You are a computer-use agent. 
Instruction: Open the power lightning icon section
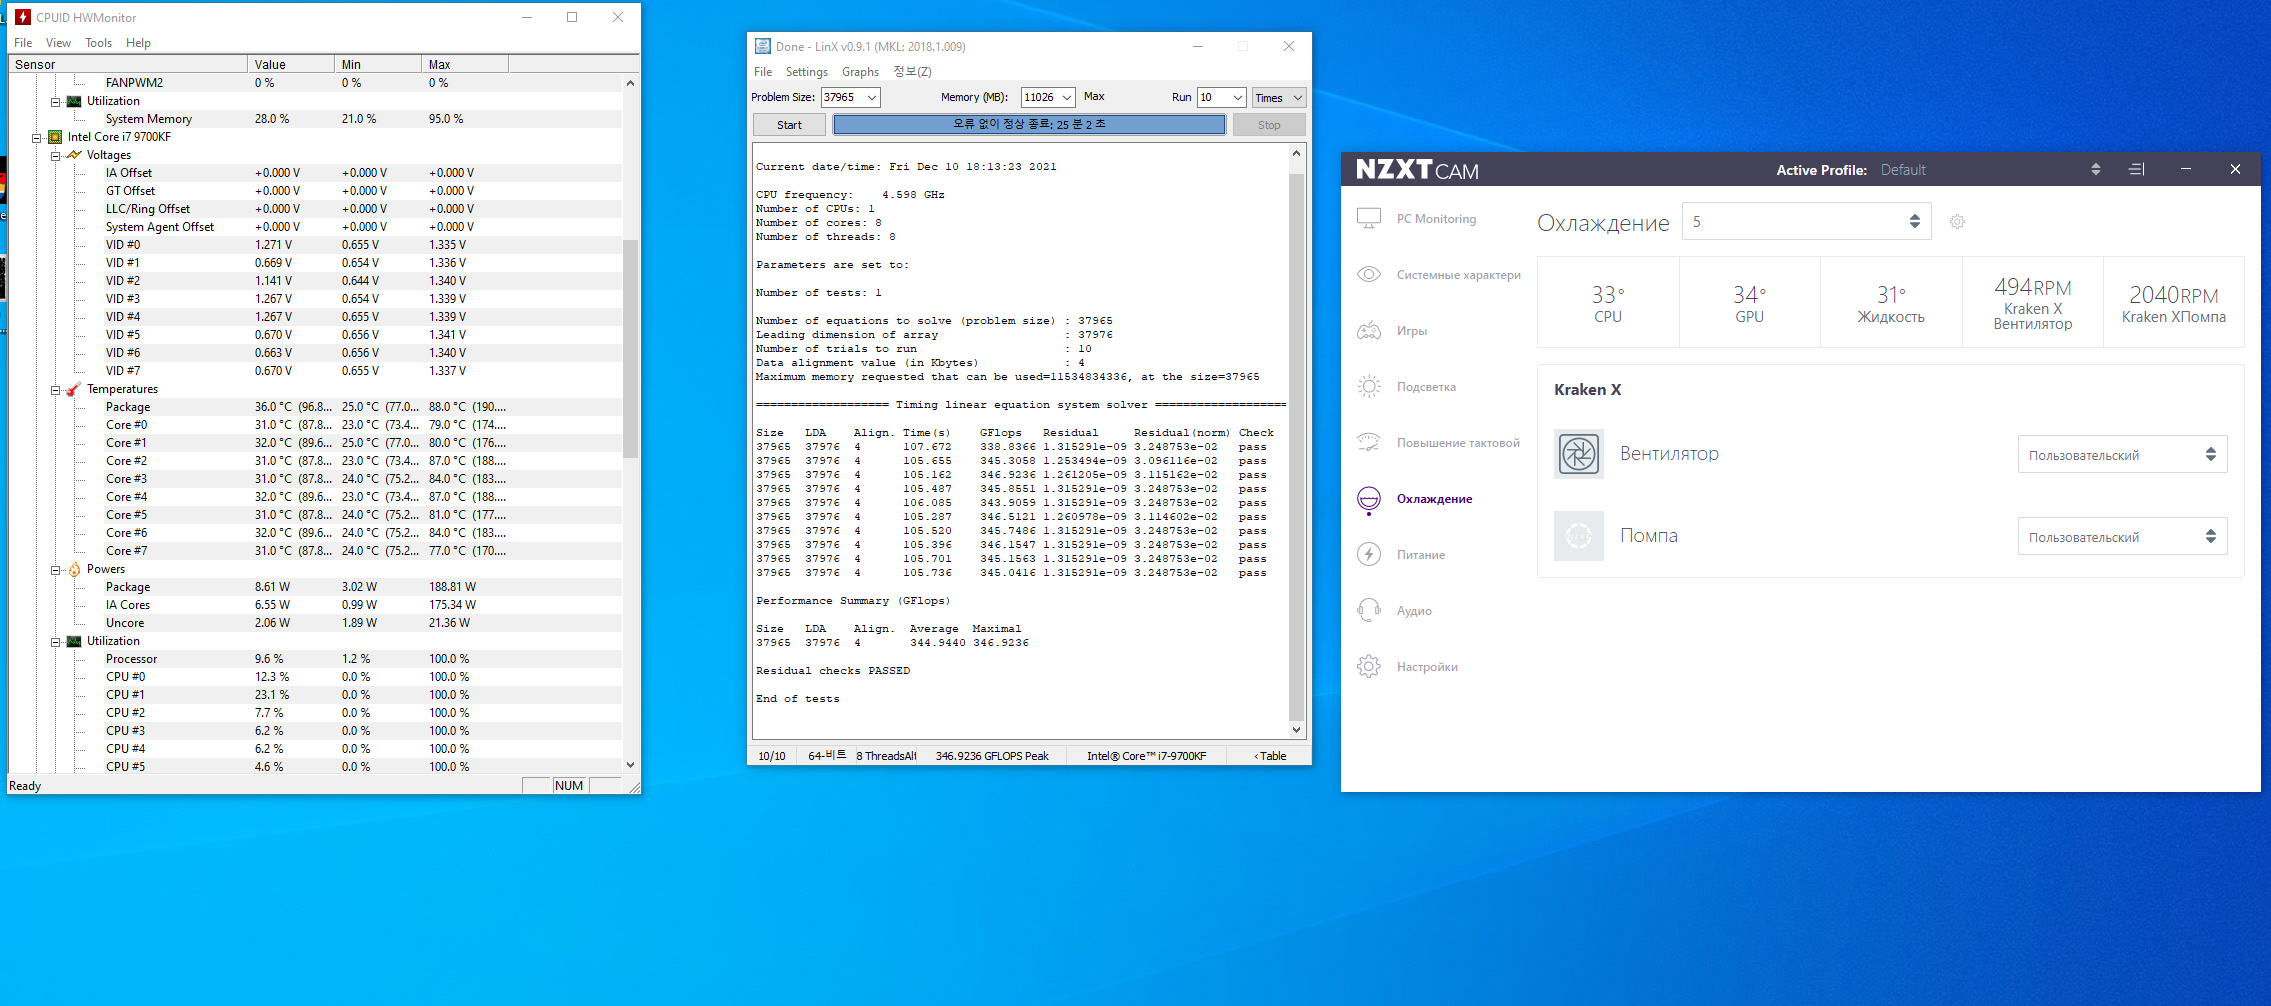[1369, 554]
